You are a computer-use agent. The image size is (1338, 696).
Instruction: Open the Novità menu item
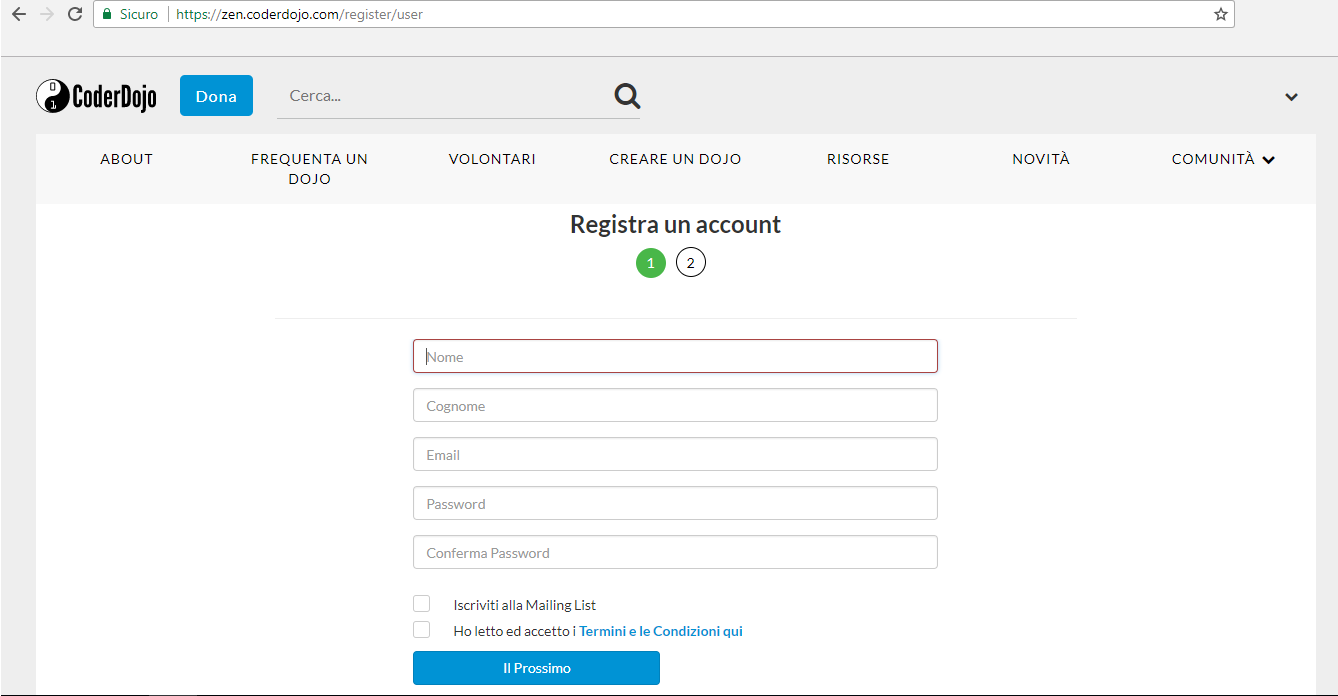(1041, 159)
